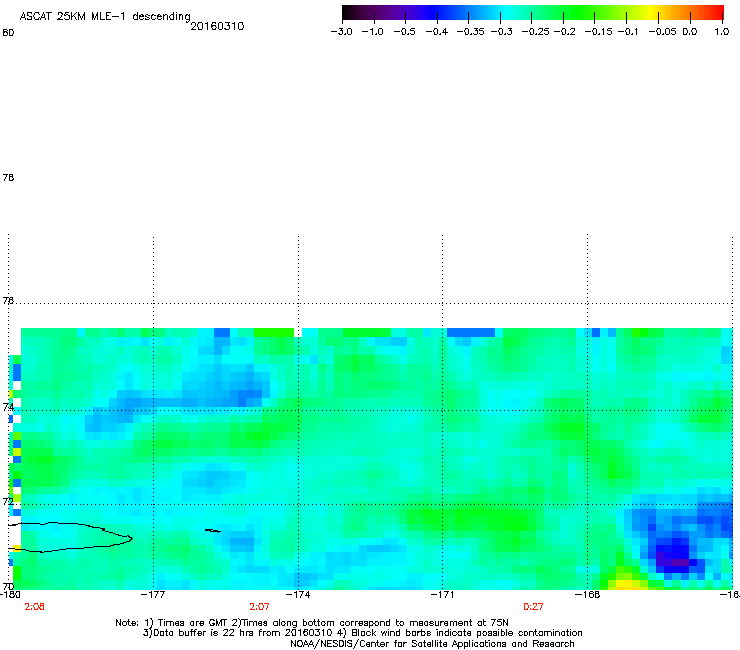Screen dimensions: 740x650
Task: Select the -0.25 color scale label
Action: coord(535,32)
